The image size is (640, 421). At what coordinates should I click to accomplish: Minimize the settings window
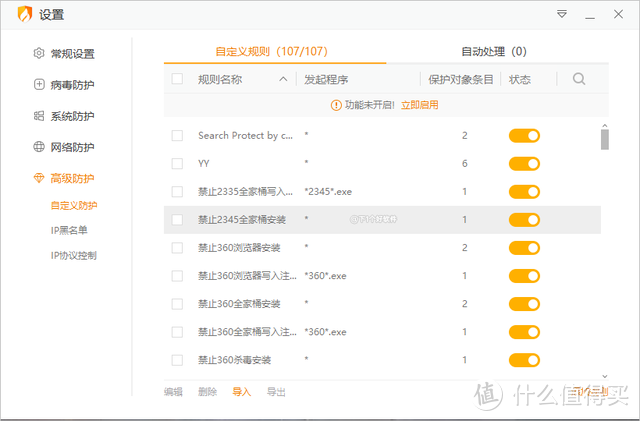click(x=590, y=18)
